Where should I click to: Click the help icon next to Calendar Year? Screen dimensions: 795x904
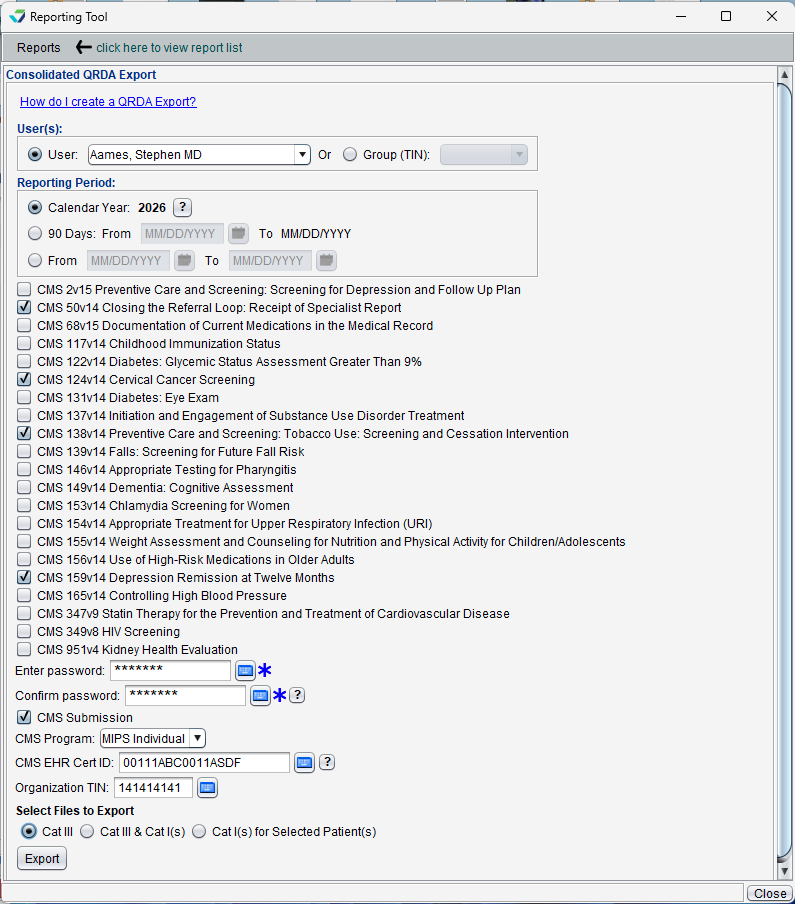182,207
